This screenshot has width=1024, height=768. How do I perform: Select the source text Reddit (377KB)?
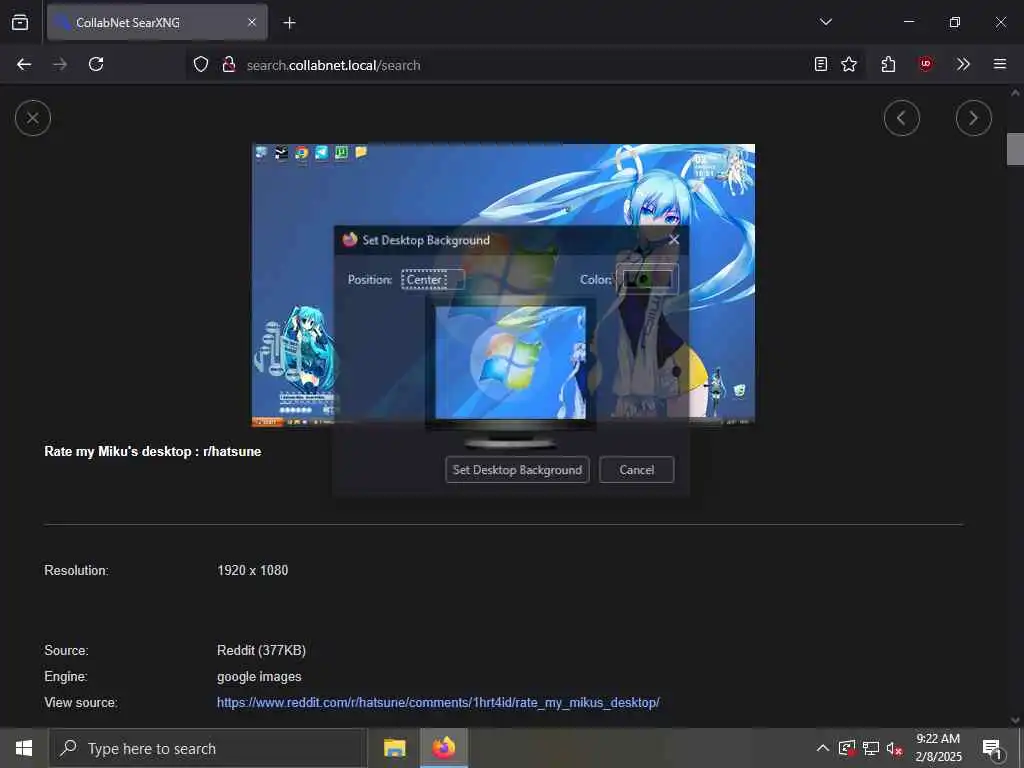[x=261, y=650]
